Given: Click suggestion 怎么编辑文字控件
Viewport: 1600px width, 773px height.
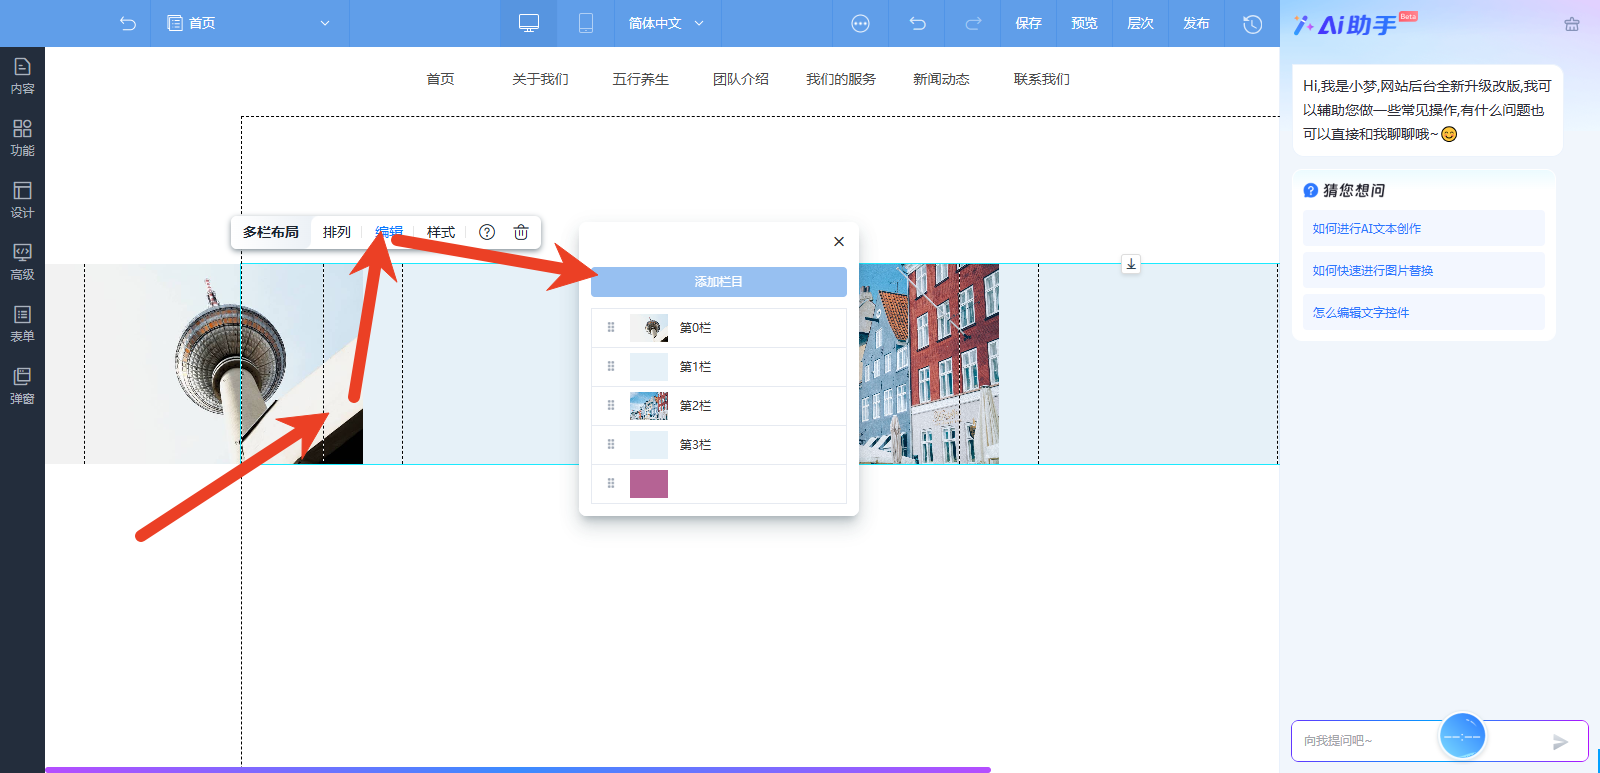Looking at the screenshot, I should click(1423, 312).
